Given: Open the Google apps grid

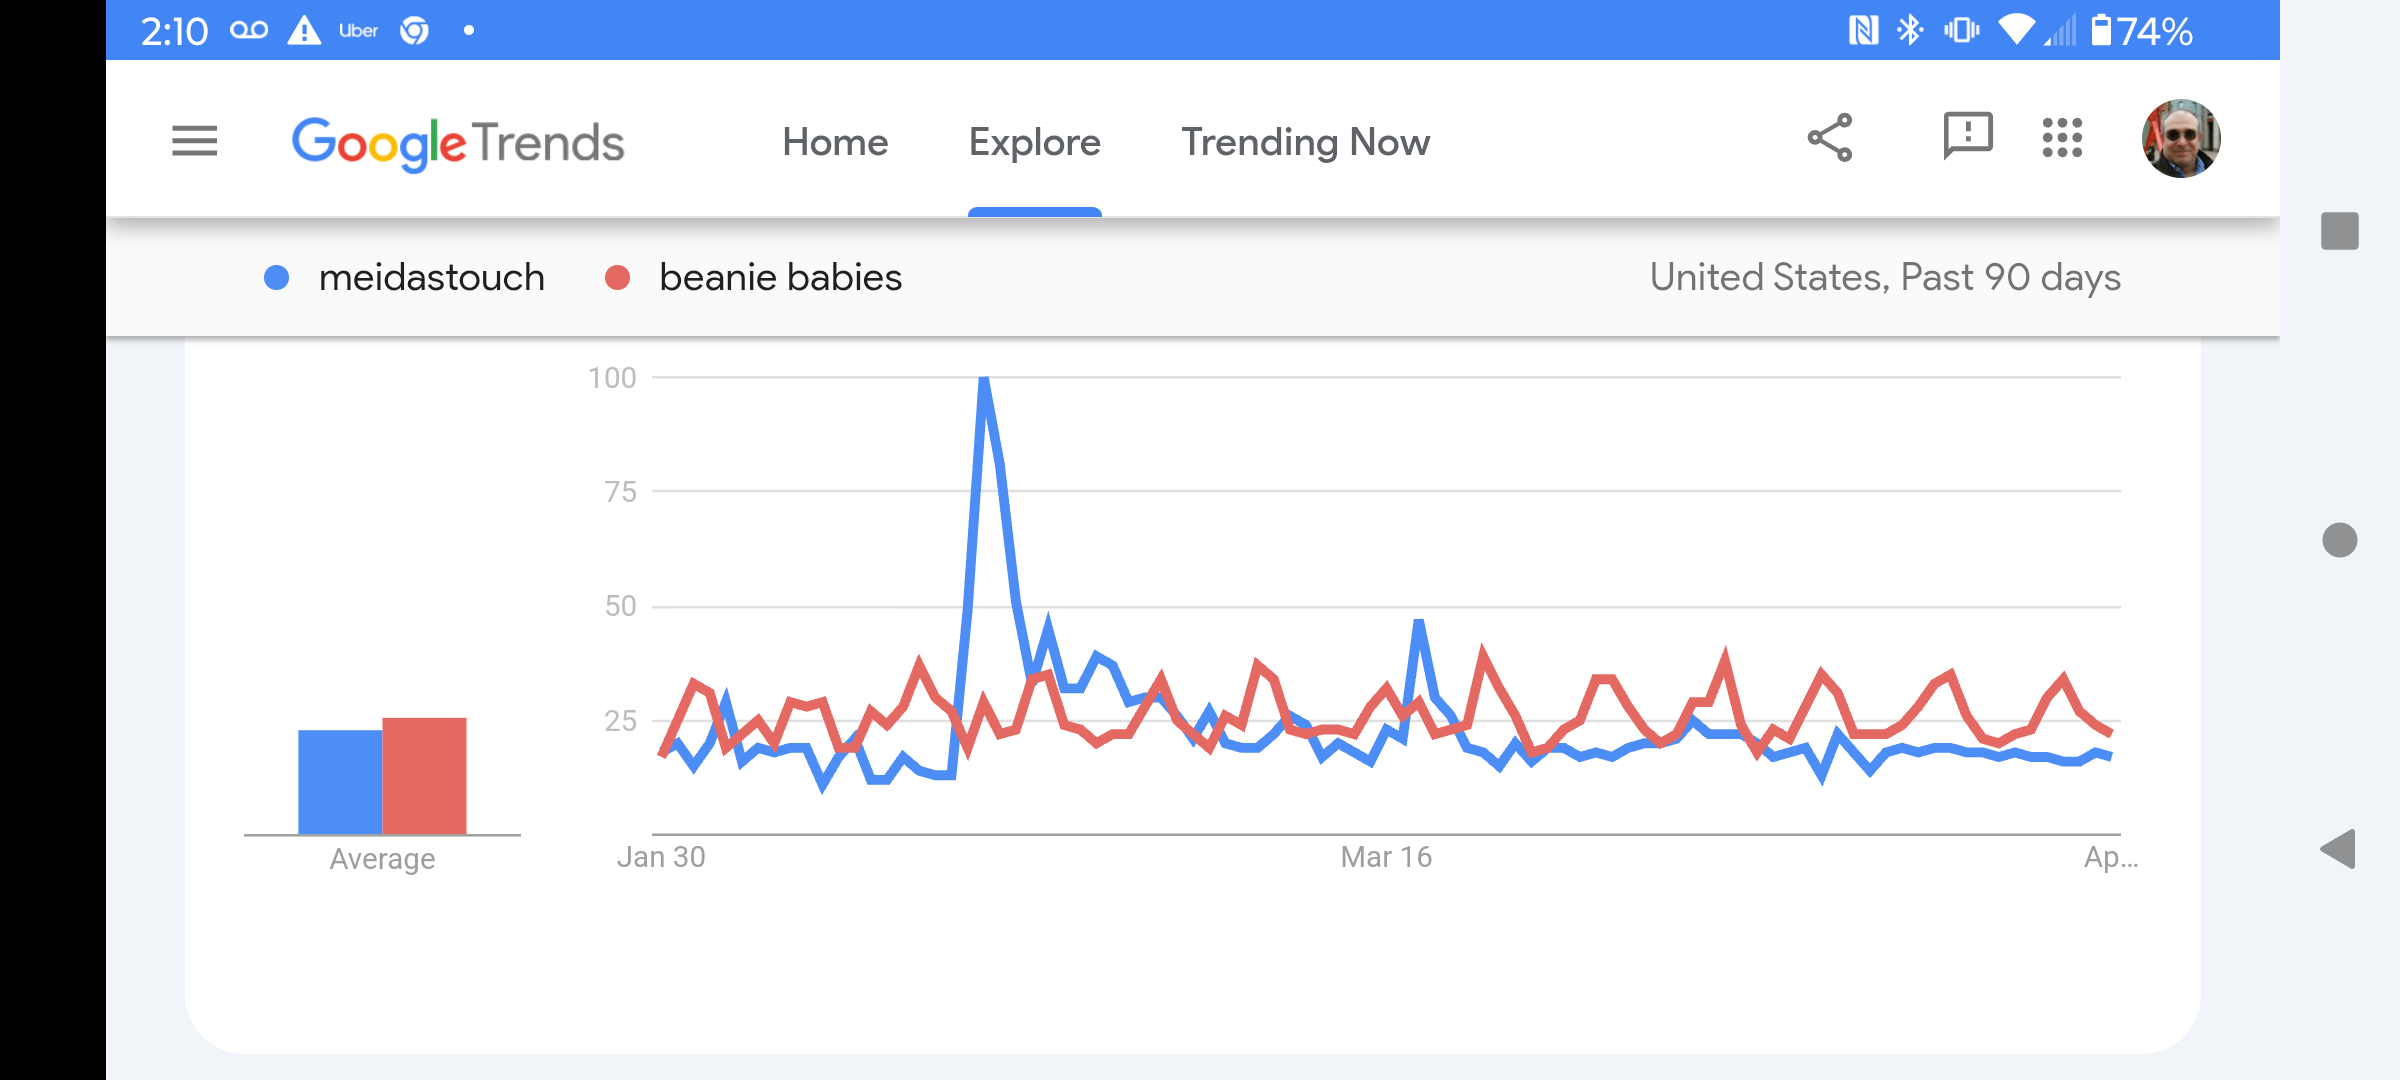Looking at the screenshot, I should tap(2062, 138).
